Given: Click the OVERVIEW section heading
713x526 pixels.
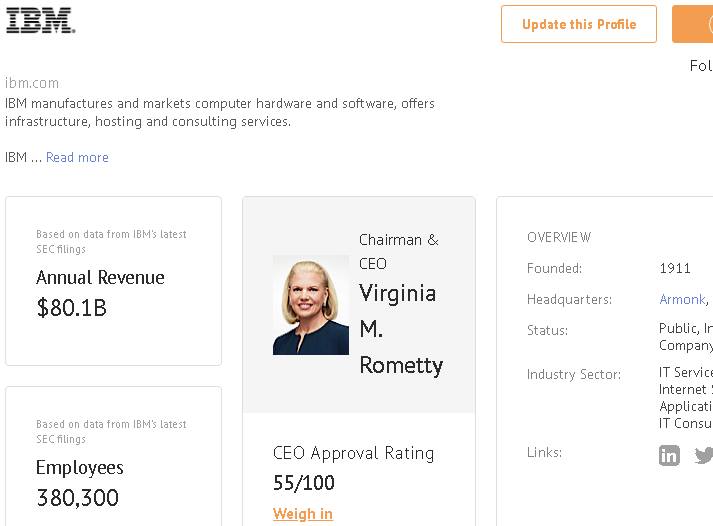Looking at the screenshot, I should click(559, 237).
